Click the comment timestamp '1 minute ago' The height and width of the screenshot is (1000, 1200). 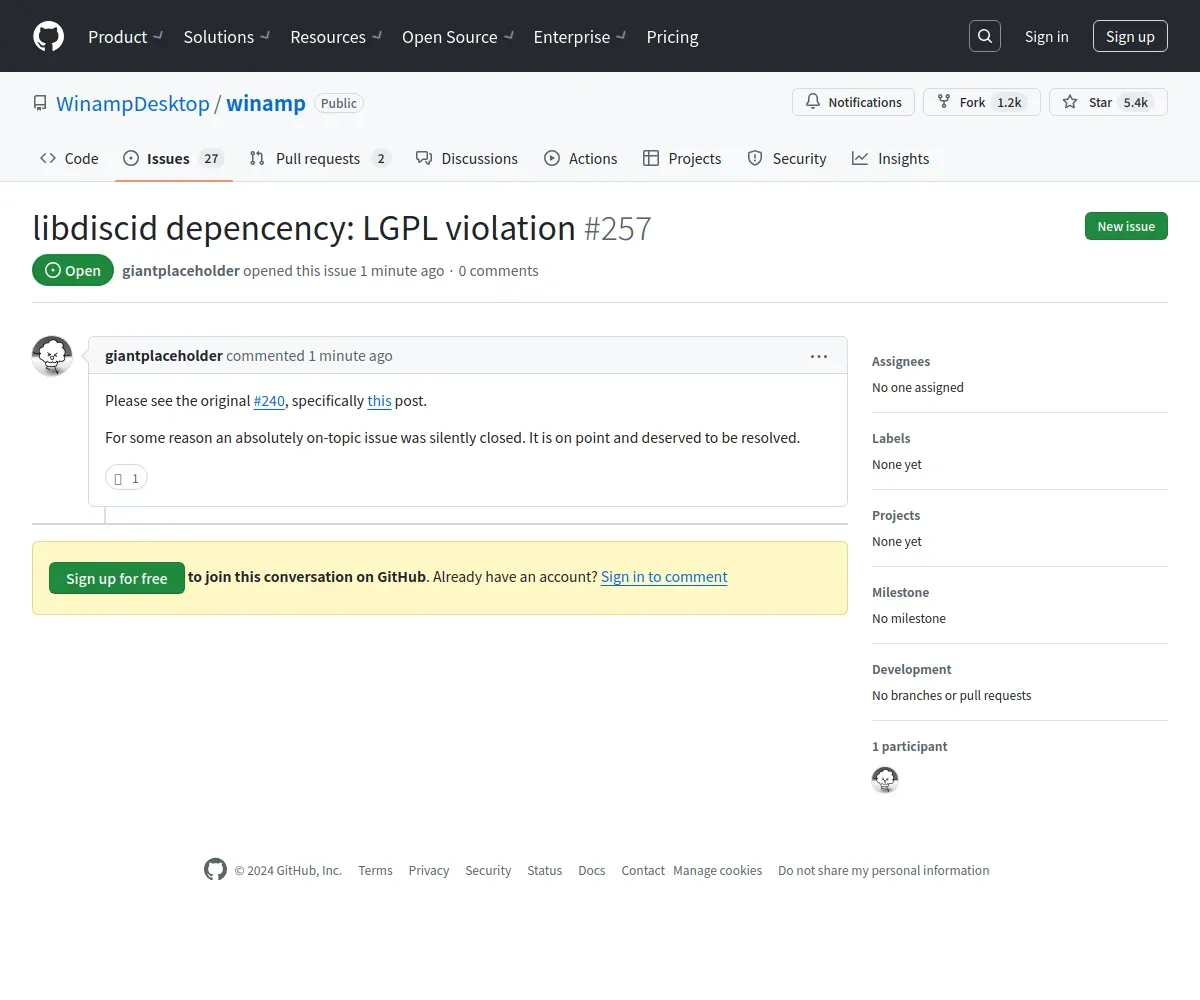pyautogui.click(x=350, y=356)
